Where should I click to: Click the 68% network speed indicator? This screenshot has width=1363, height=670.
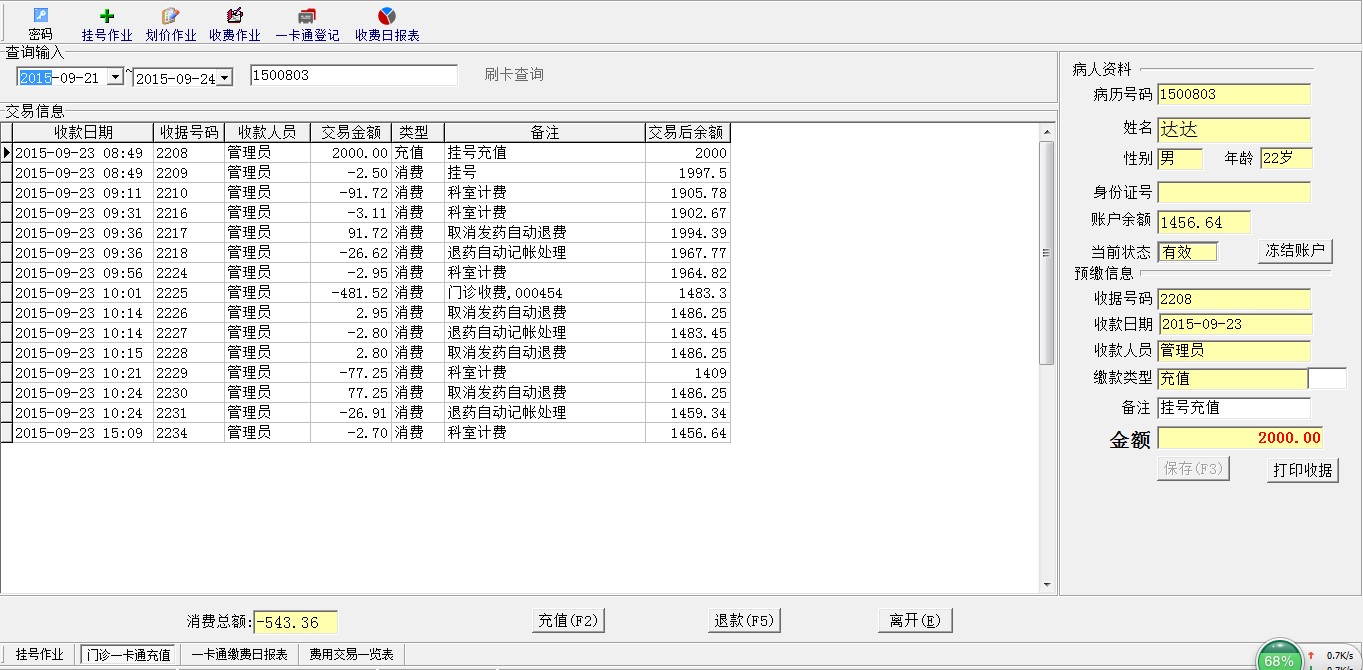(1279, 657)
